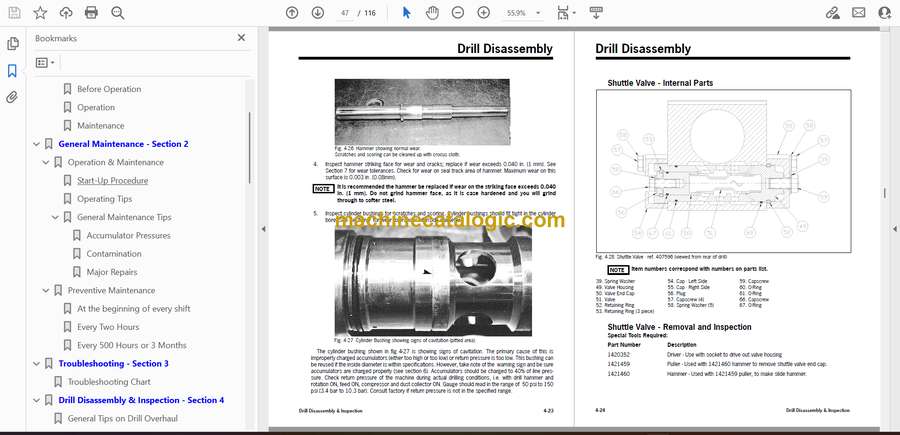
Task: Zoom in with plus icon
Action: tap(484, 13)
